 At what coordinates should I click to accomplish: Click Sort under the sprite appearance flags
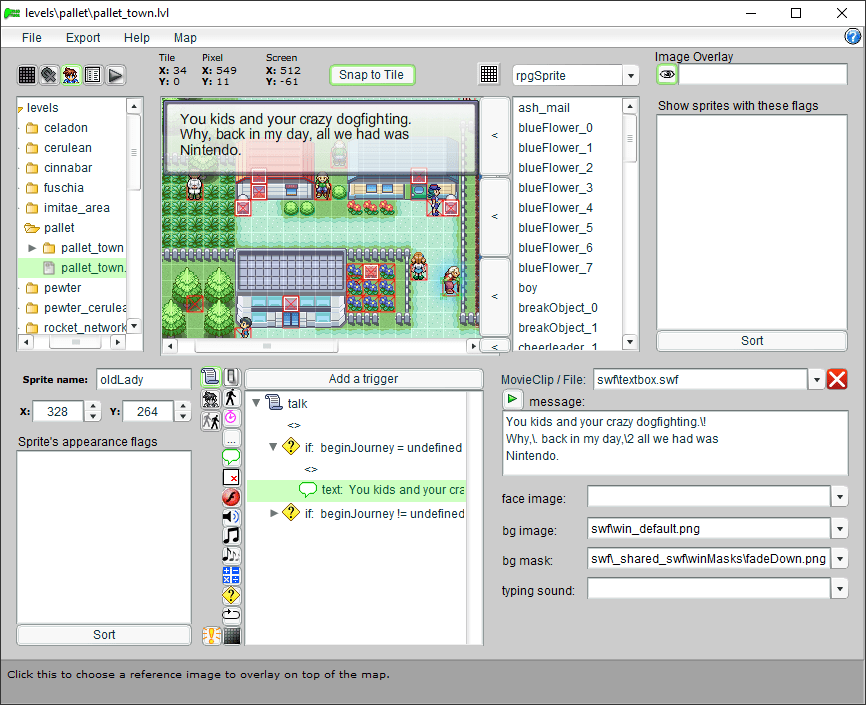pyautogui.click(x=104, y=635)
